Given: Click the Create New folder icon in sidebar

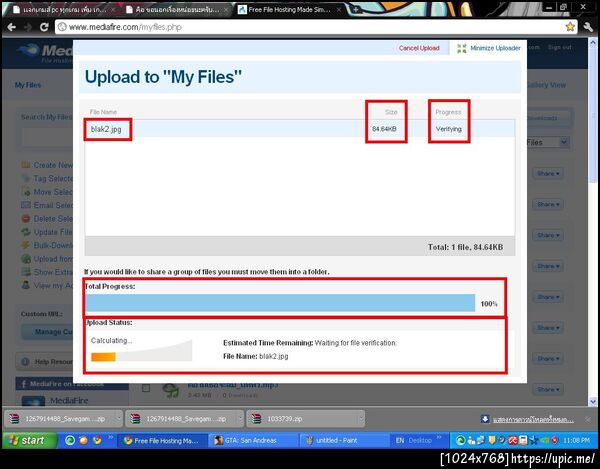Looking at the screenshot, I should (26, 165).
